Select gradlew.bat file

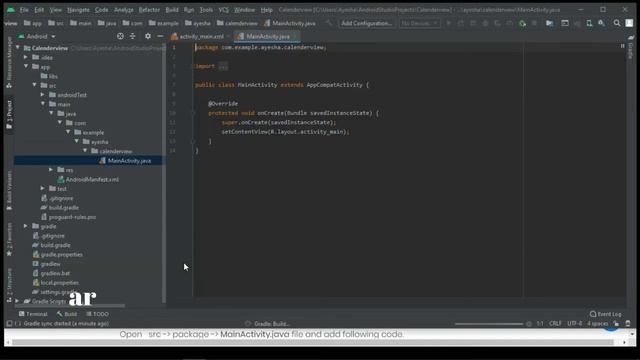click(x=55, y=273)
